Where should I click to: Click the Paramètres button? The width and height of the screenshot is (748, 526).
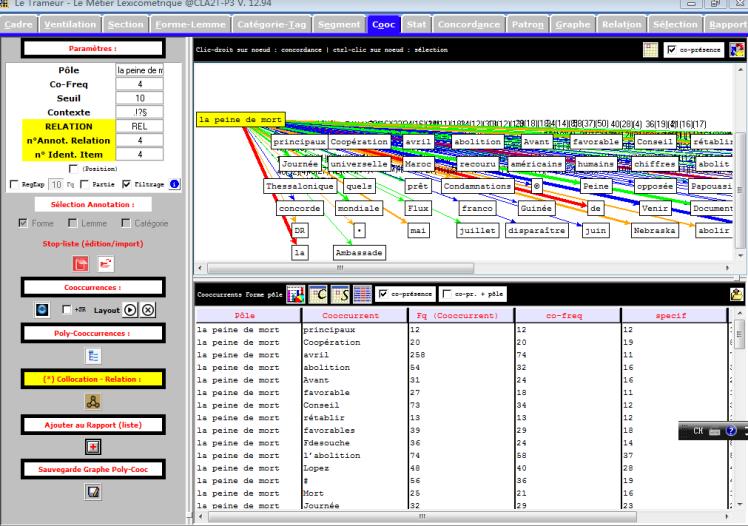click(x=93, y=49)
